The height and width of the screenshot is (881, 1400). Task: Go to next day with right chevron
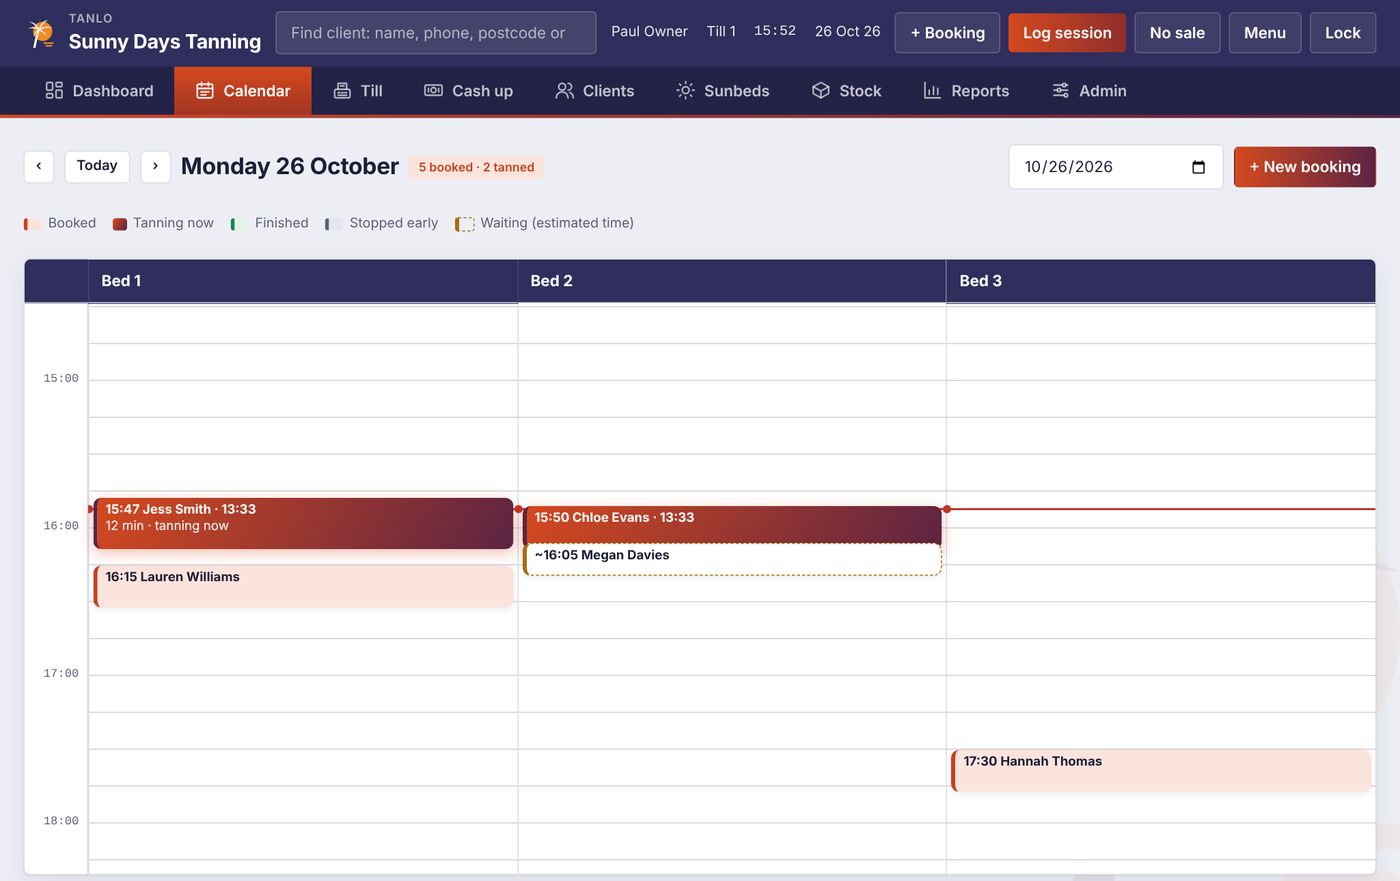tap(155, 166)
